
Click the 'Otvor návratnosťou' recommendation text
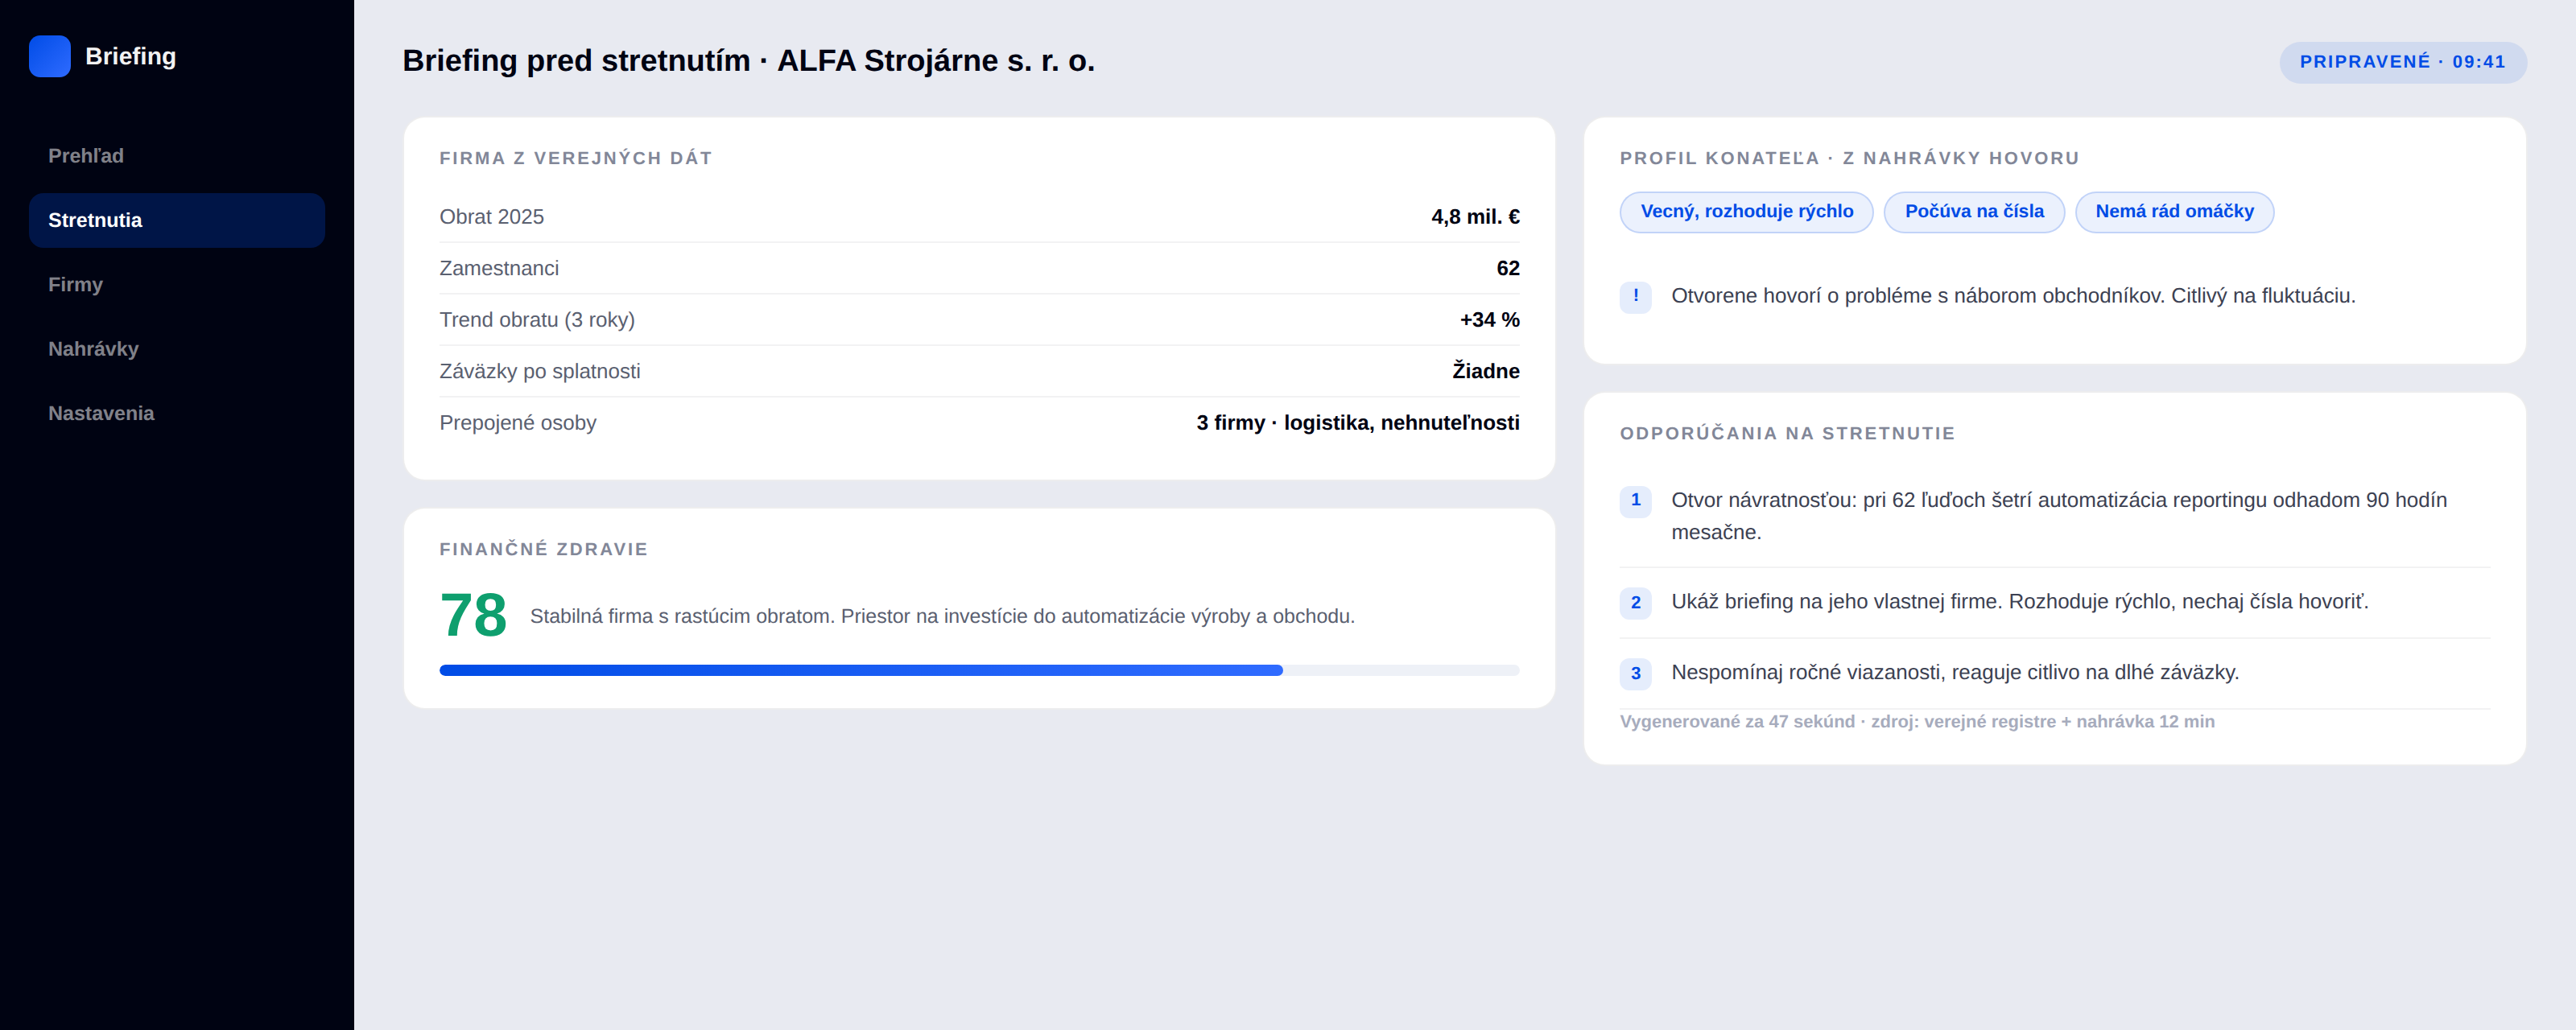coord(2059,516)
